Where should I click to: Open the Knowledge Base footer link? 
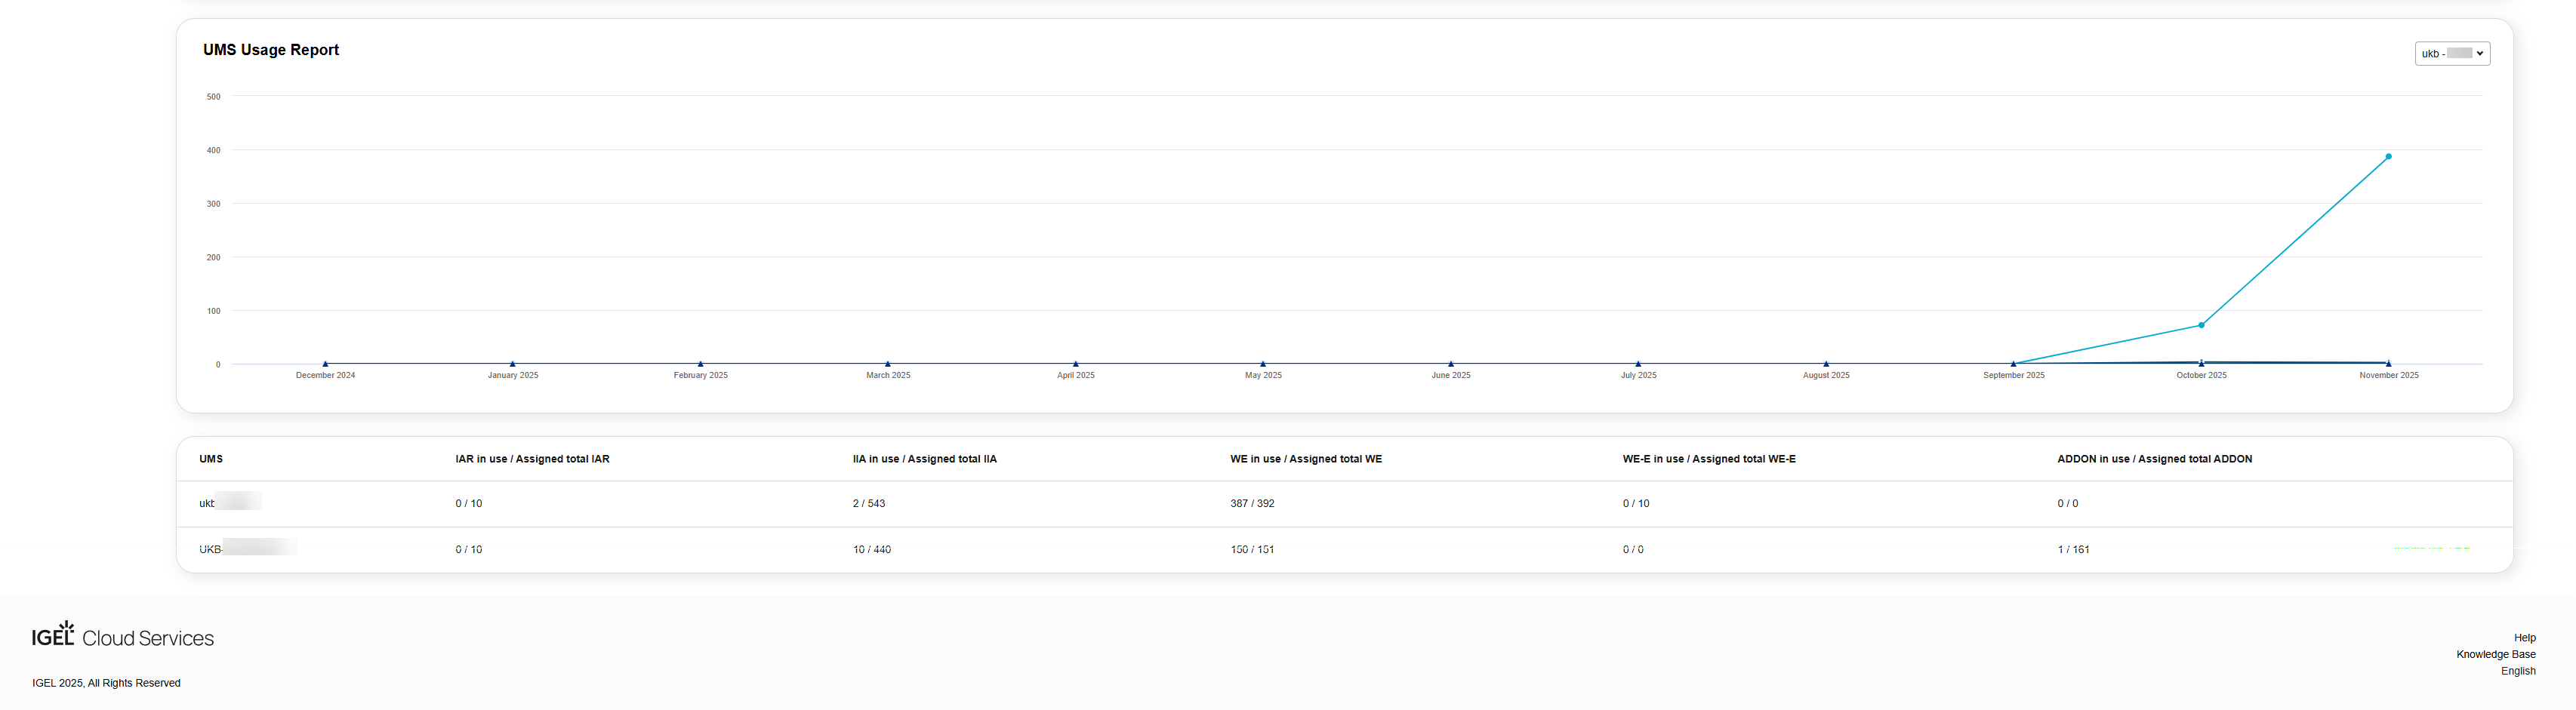(x=2495, y=655)
